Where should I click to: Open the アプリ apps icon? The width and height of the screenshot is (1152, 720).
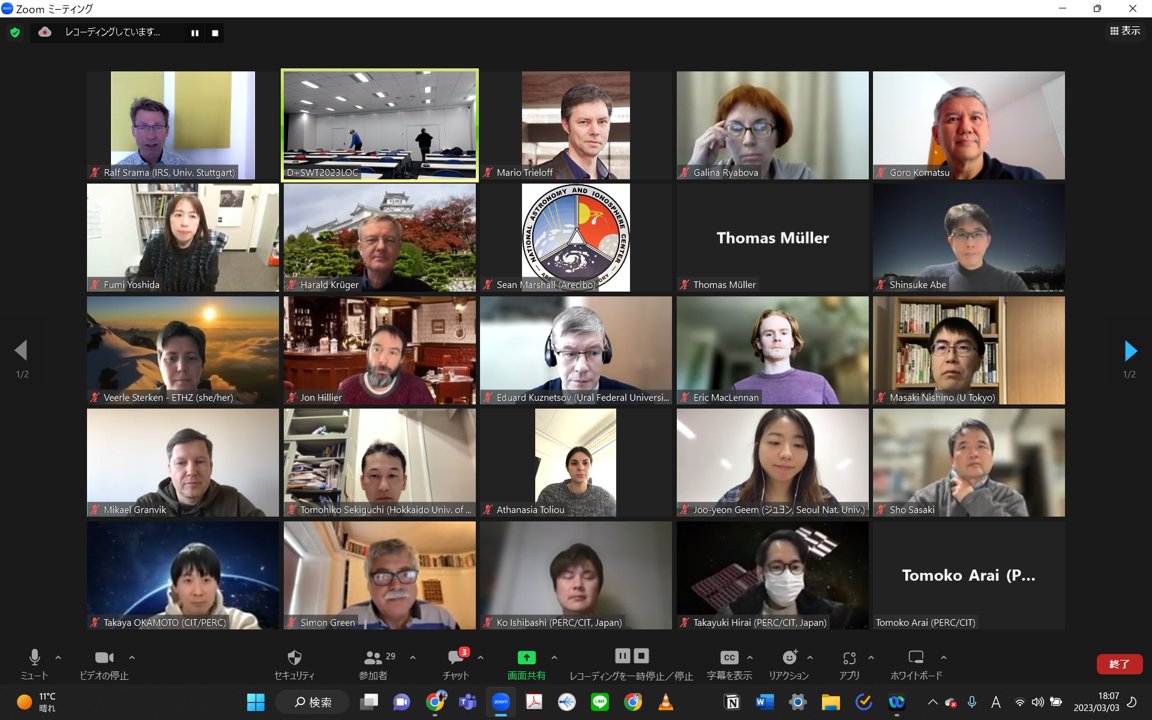[849, 658]
